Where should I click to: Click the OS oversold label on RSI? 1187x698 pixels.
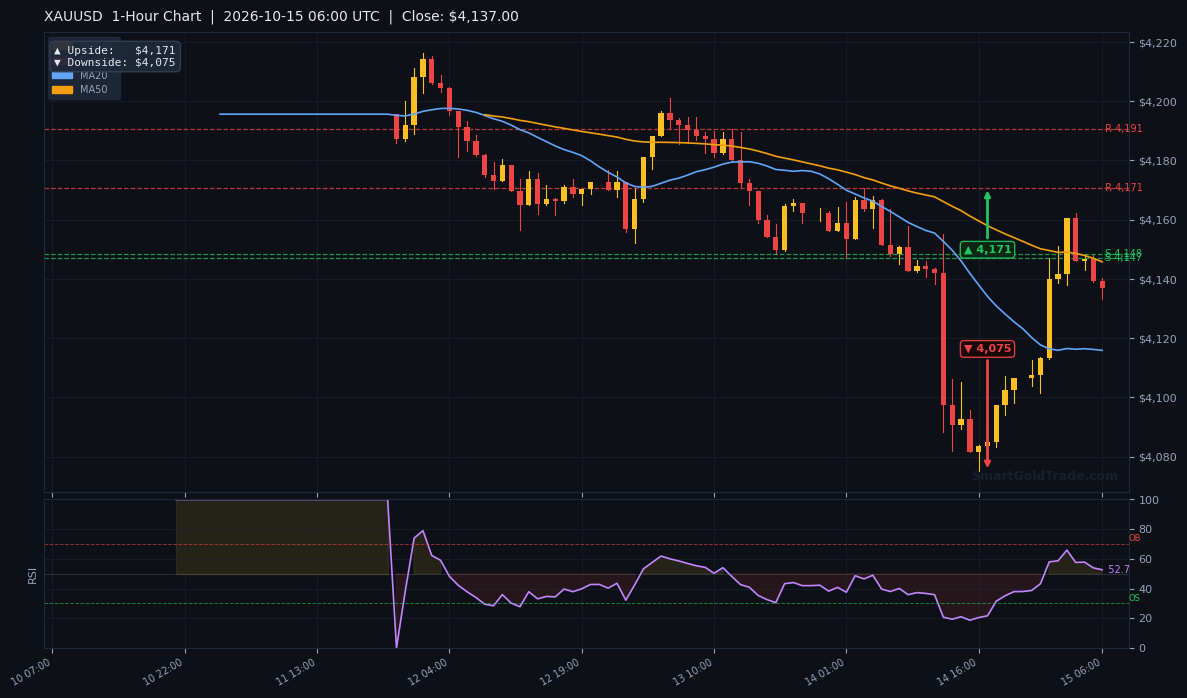click(1135, 598)
